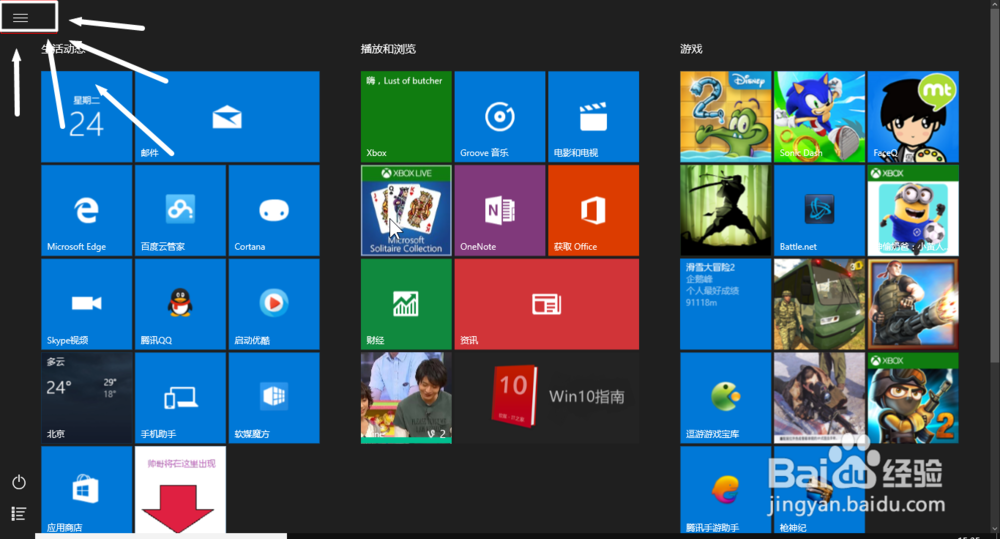Image resolution: width=1000 pixels, height=539 pixels.
Task: Open the Win10指南 tile
Action: point(547,398)
